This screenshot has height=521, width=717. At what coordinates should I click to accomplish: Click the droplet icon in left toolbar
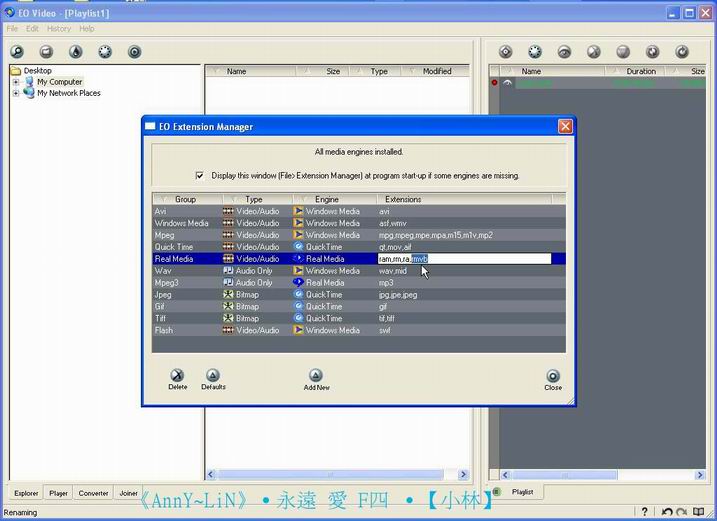click(x=76, y=52)
